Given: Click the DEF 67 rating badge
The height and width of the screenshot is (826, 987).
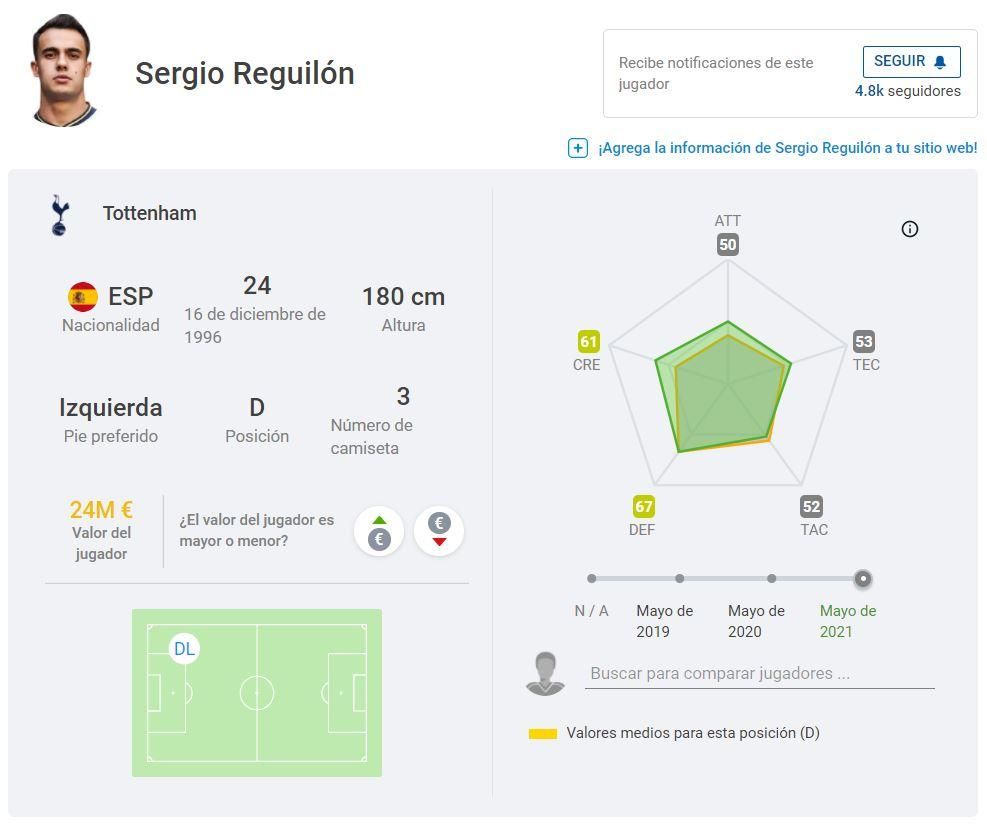Looking at the screenshot, I should [643, 507].
